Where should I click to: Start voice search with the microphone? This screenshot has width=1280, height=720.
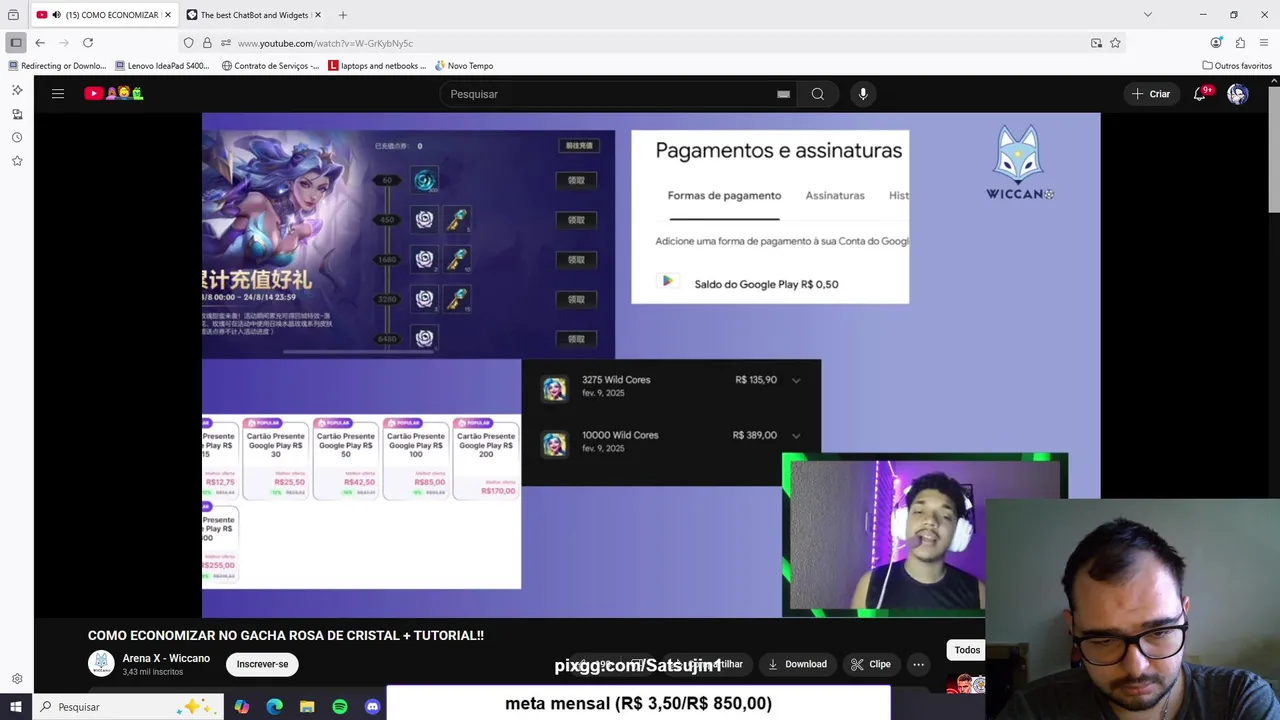(863, 94)
